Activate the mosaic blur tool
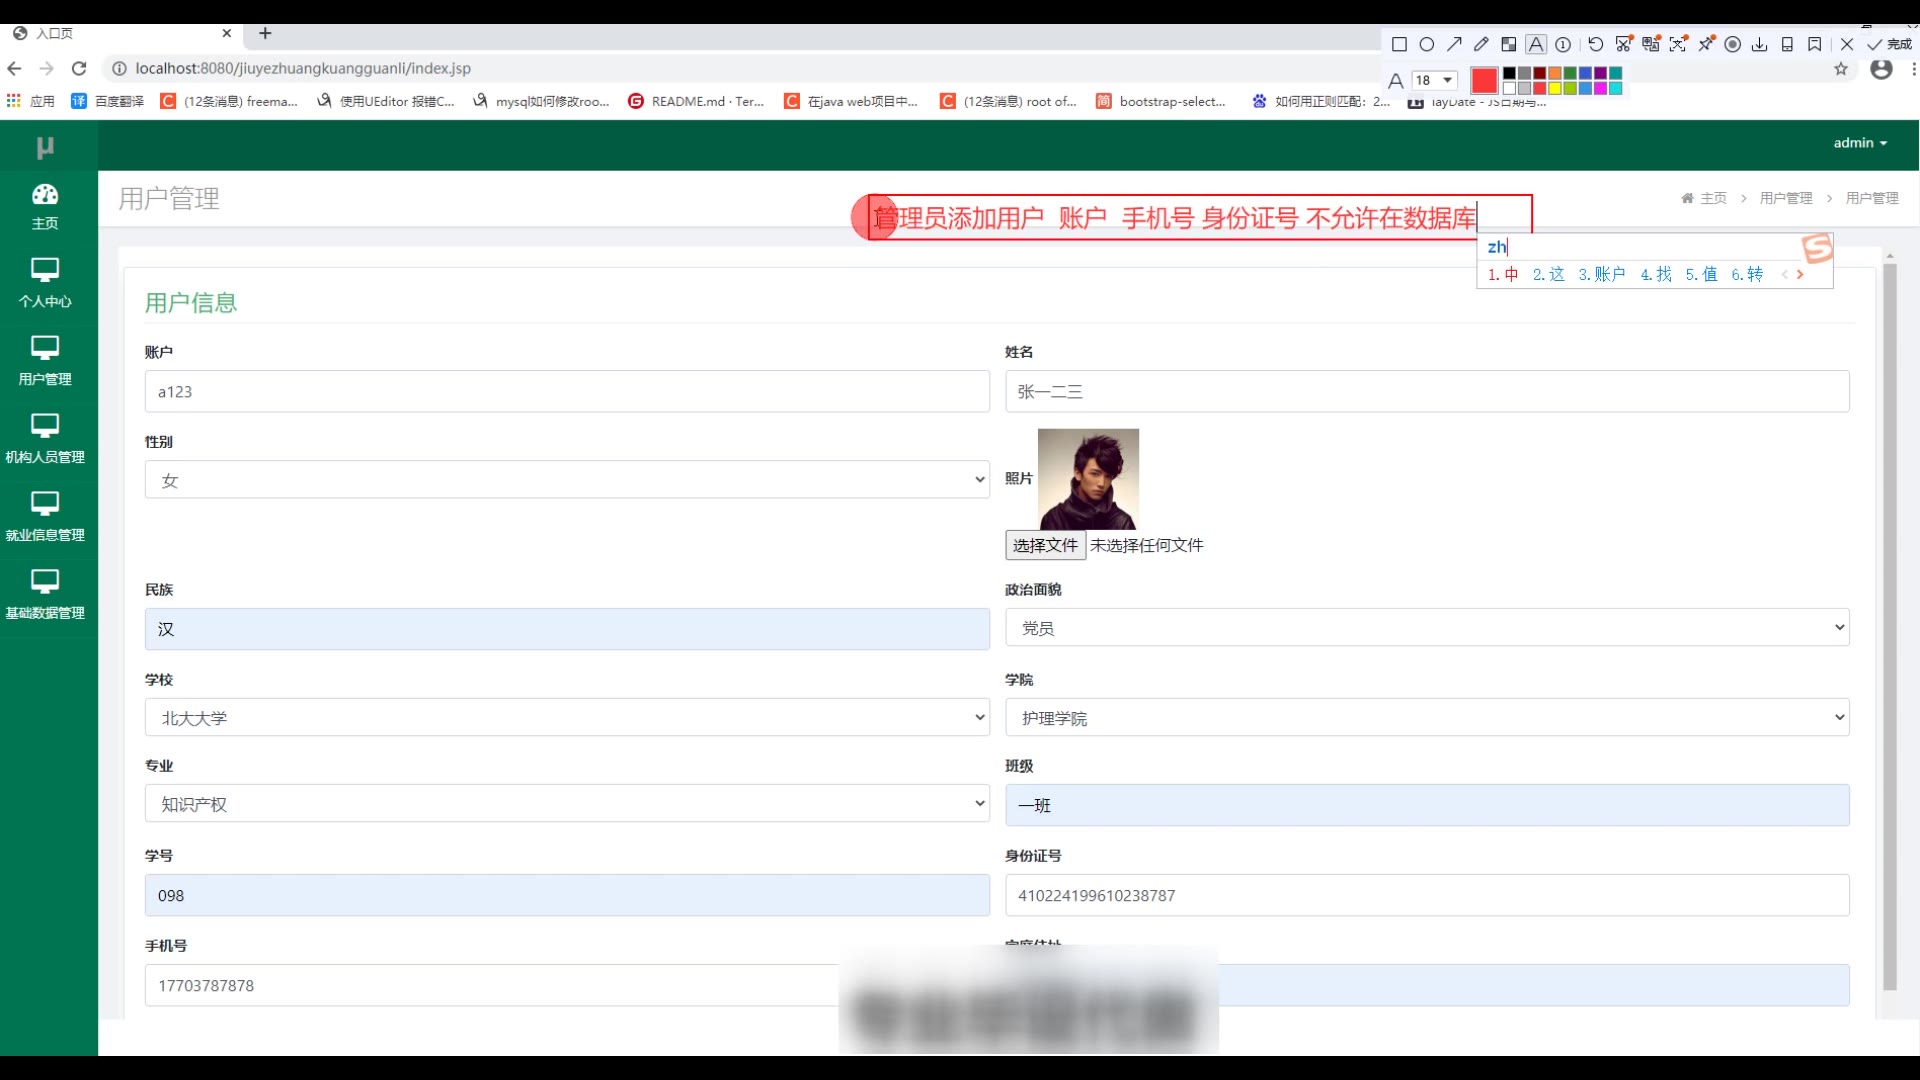Viewport: 1920px width, 1080px height. coord(1508,44)
